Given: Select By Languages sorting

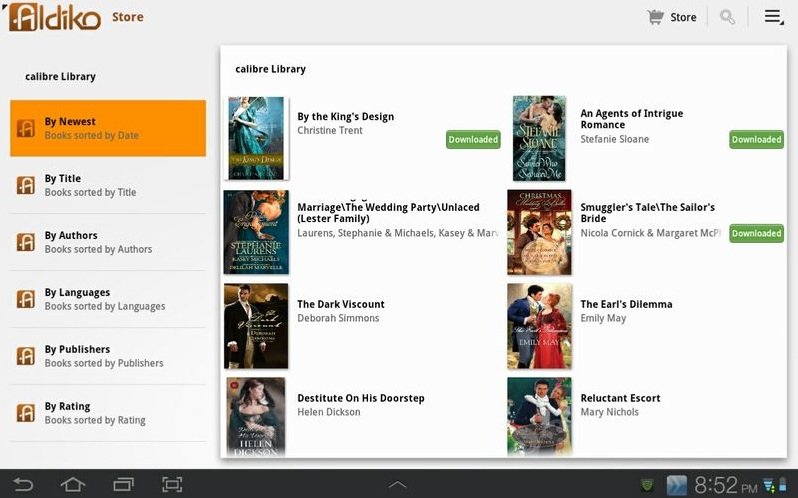Looking at the screenshot, I should 108,299.
